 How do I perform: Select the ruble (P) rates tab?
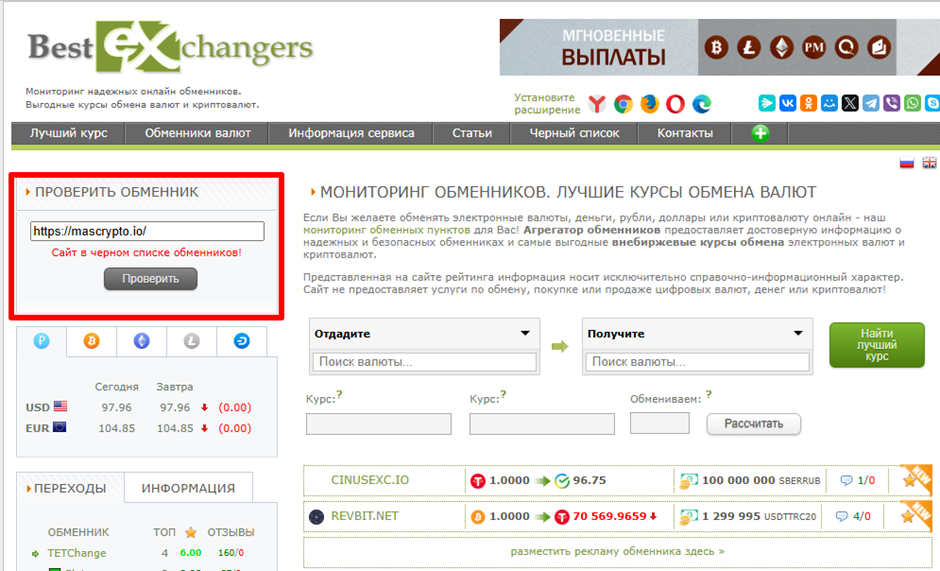(41, 341)
